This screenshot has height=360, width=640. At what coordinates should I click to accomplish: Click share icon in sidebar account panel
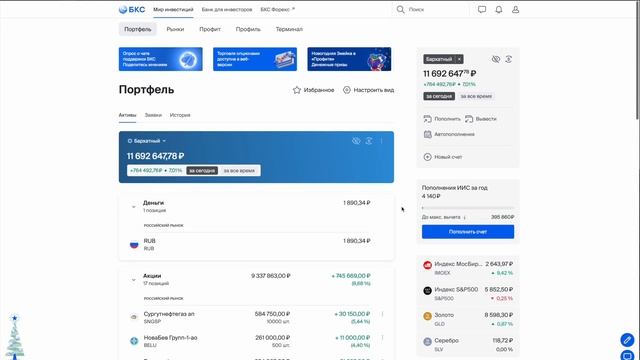(x=509, y=59)
